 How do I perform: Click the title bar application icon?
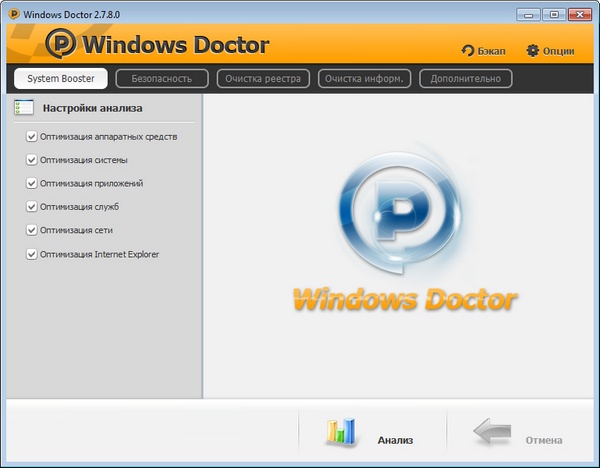(x=13, y=14)
